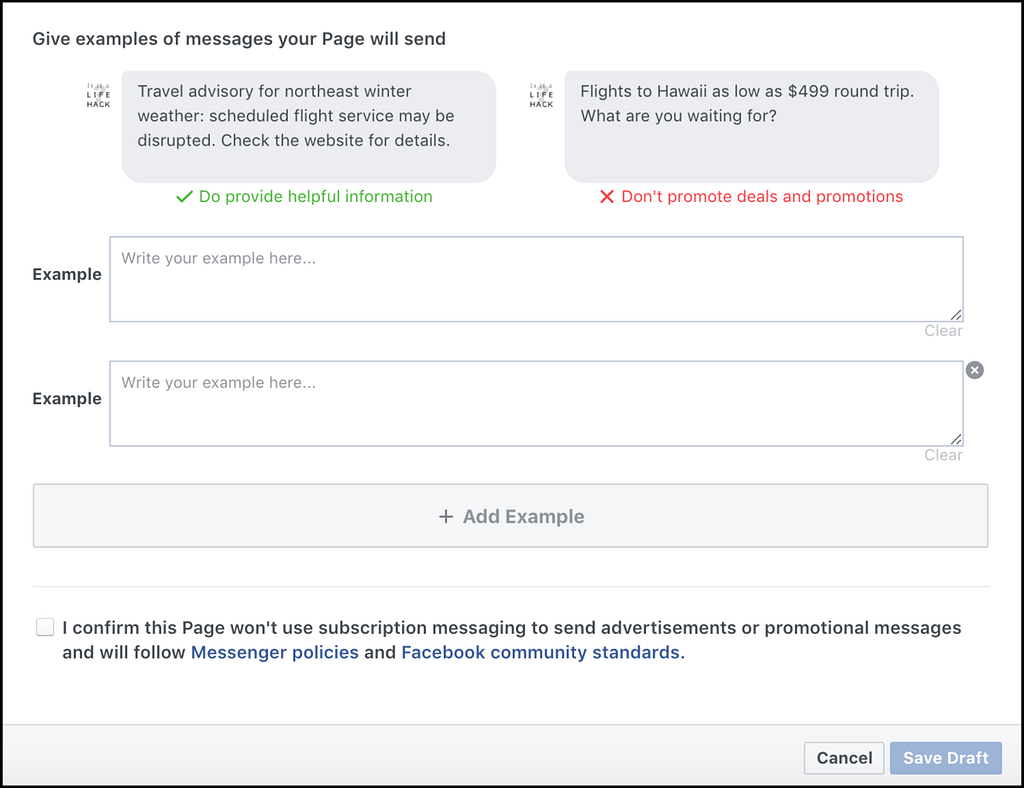Open the Messenger policies link

tap(274, 653)
